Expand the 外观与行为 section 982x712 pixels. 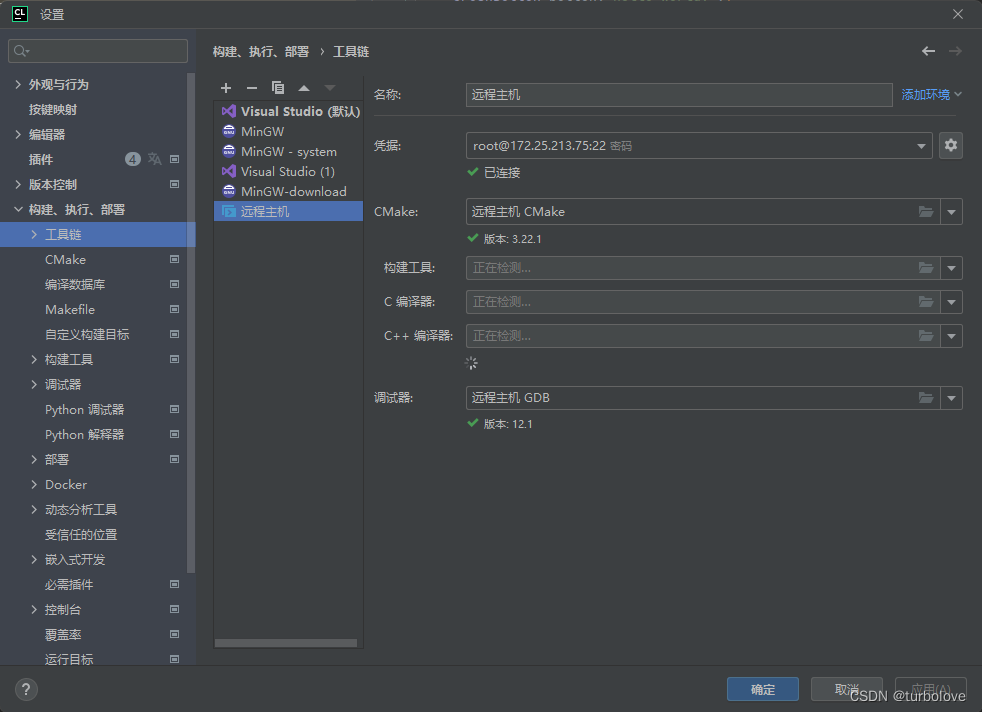point(20,84)
